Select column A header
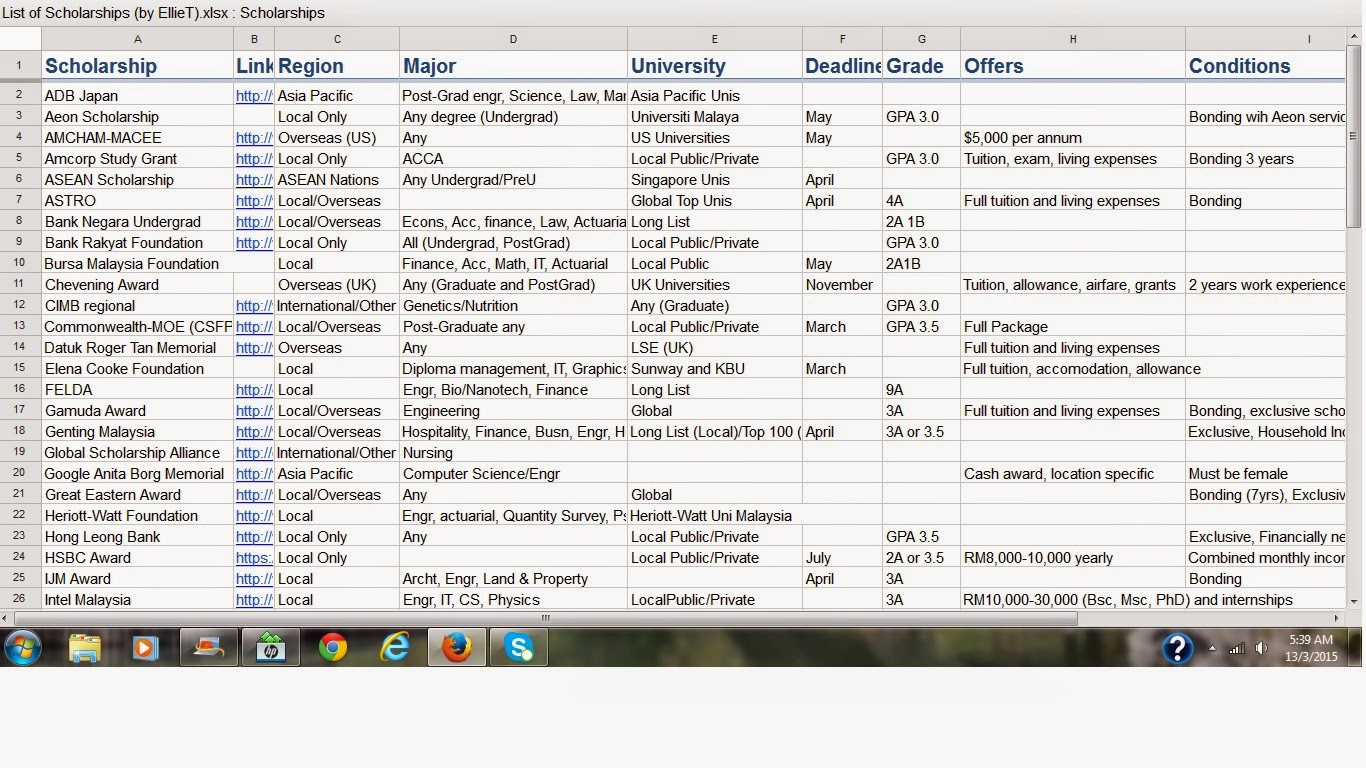The width and height of the screenshot is (1366, 768). 137,39
